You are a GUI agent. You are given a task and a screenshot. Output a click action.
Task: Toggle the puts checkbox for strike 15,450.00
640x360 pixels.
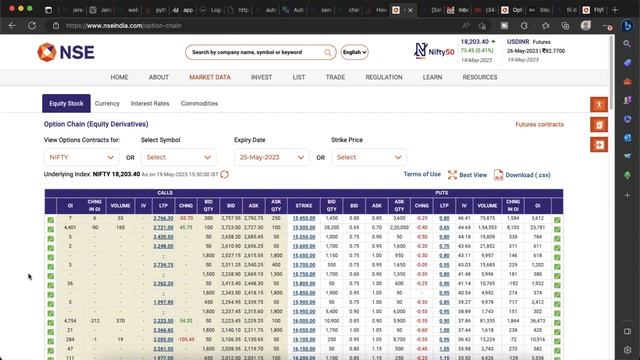(x=557, y=220)
